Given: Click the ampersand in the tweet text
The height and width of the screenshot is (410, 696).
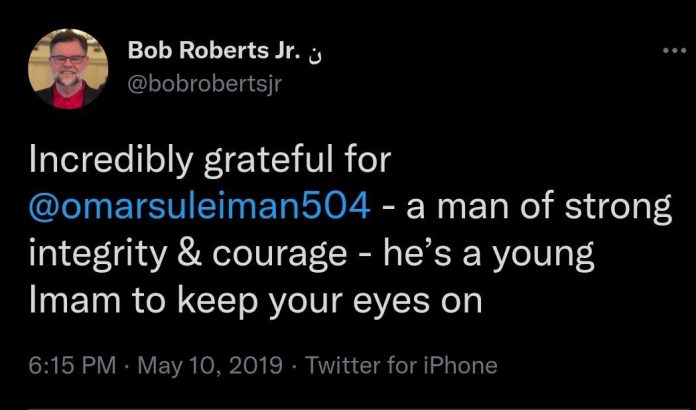Looking at the screenshot, I should pyautogui.click(x=190, y=253).
